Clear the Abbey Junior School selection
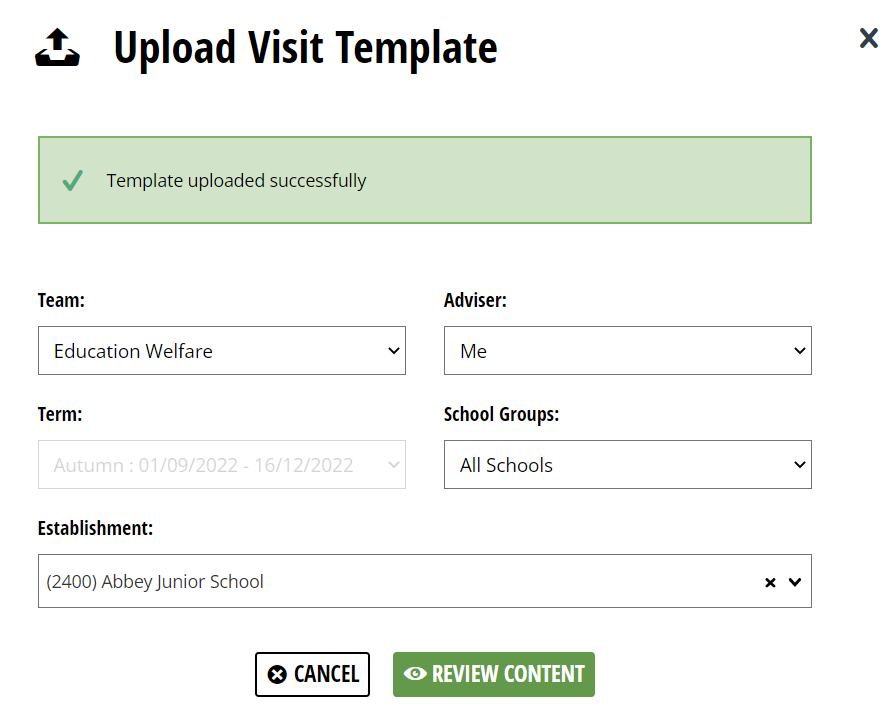Screen dimensions: 890x715 770,582
